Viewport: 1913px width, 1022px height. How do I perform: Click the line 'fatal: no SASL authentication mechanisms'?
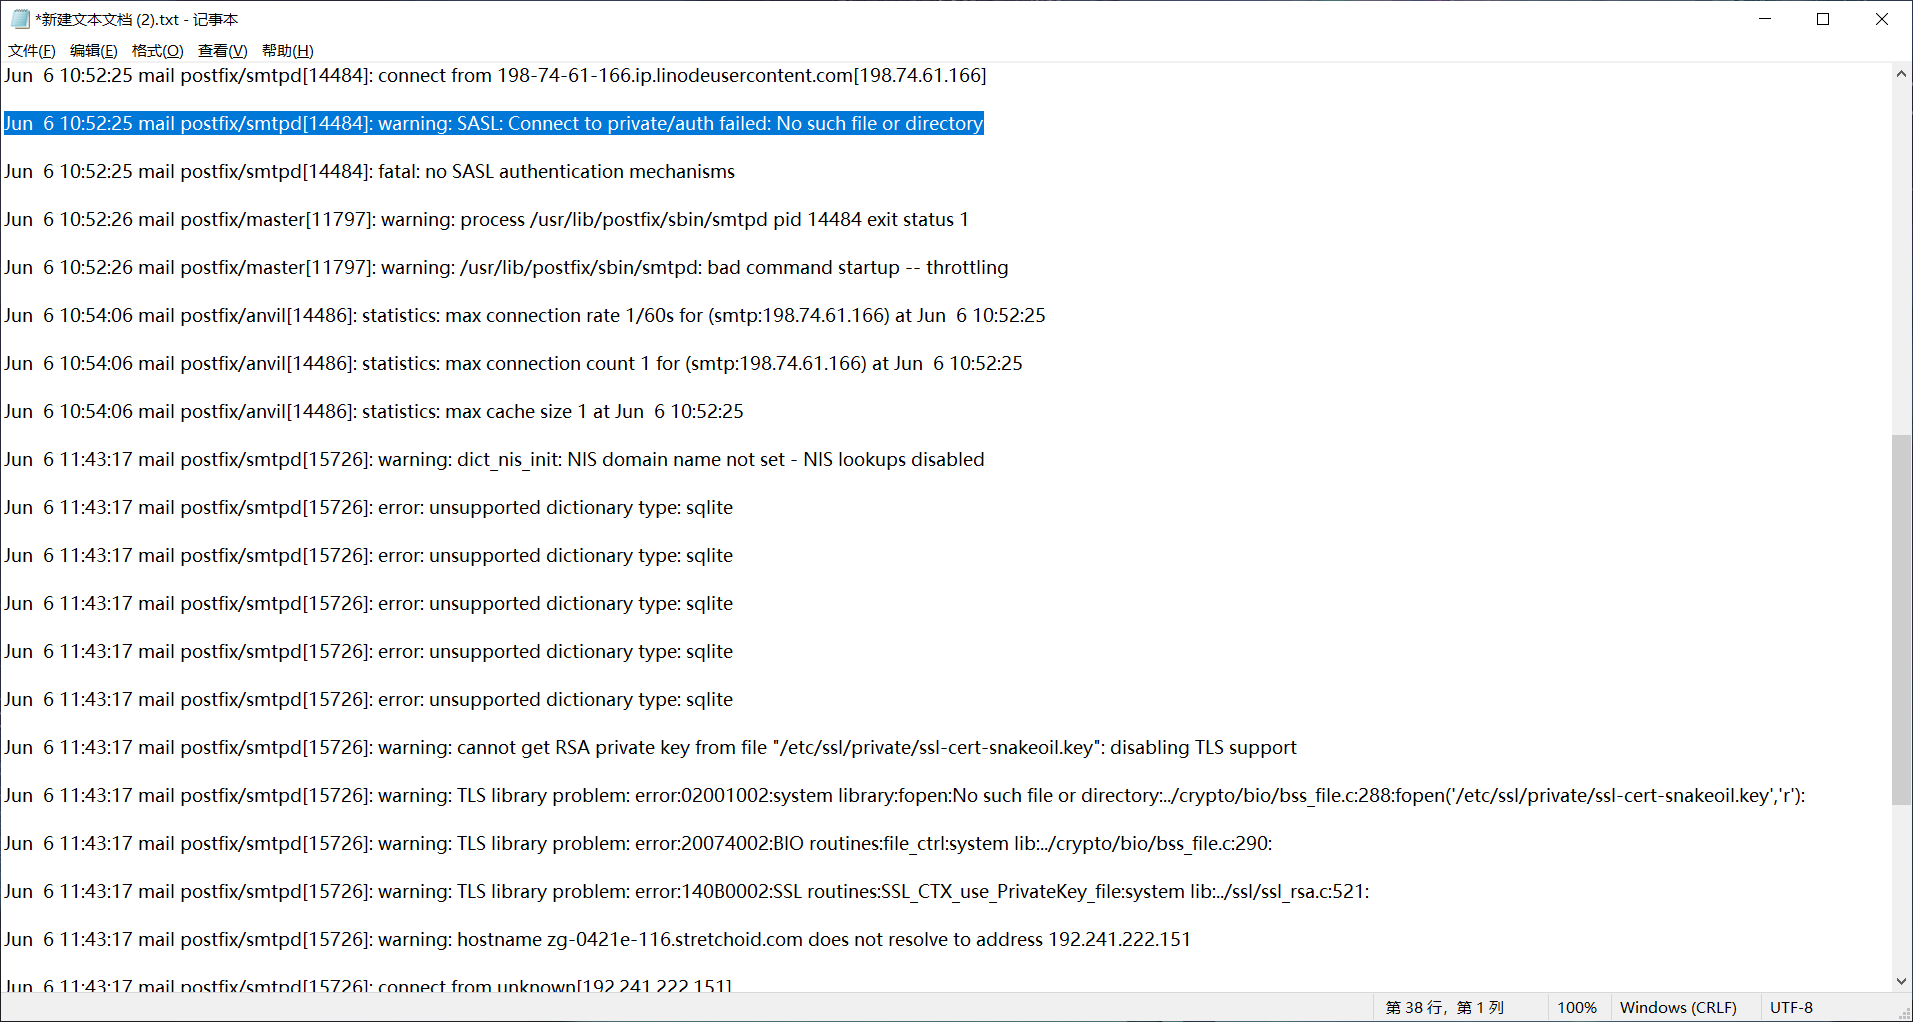369,171
